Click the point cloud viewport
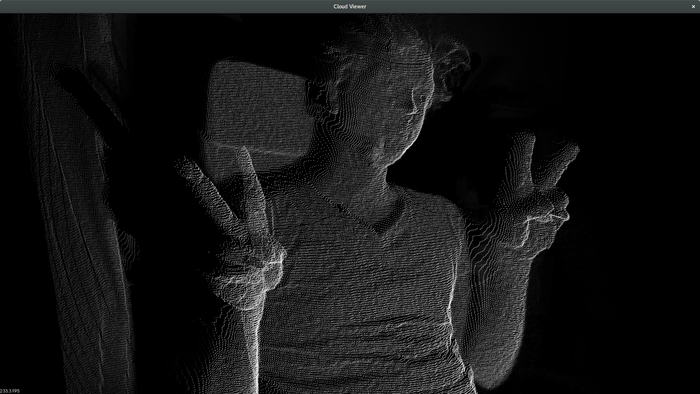 (350, 203)
